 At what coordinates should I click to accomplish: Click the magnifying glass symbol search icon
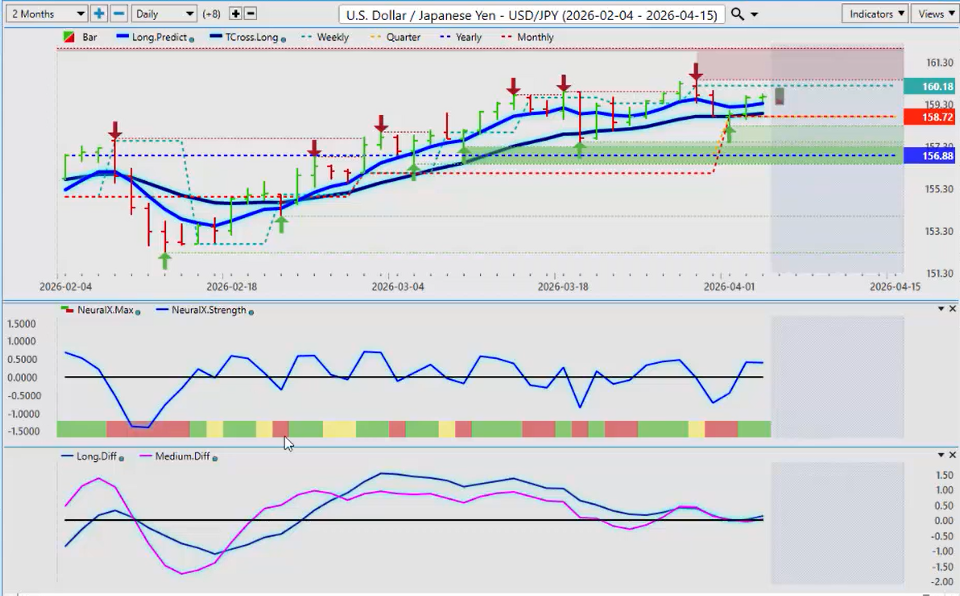click(x=738, y=14)
